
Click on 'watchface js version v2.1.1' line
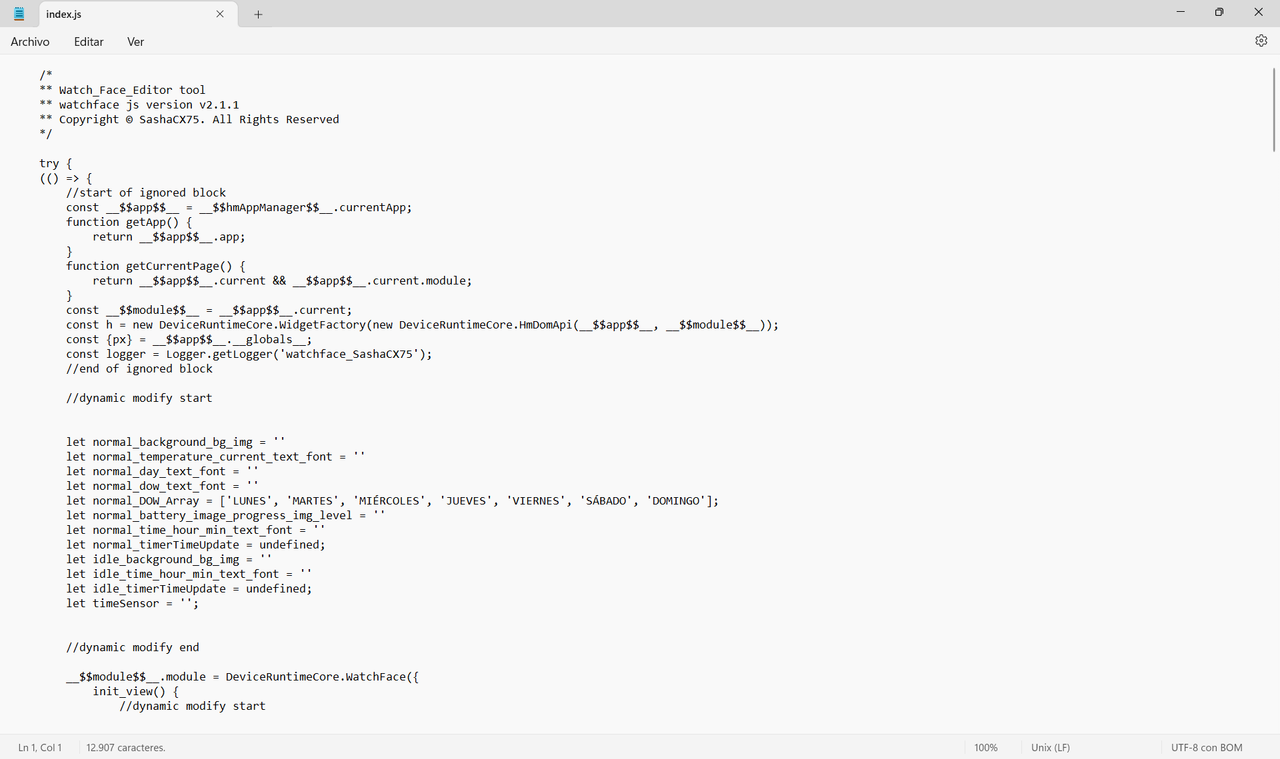[139, 104]
